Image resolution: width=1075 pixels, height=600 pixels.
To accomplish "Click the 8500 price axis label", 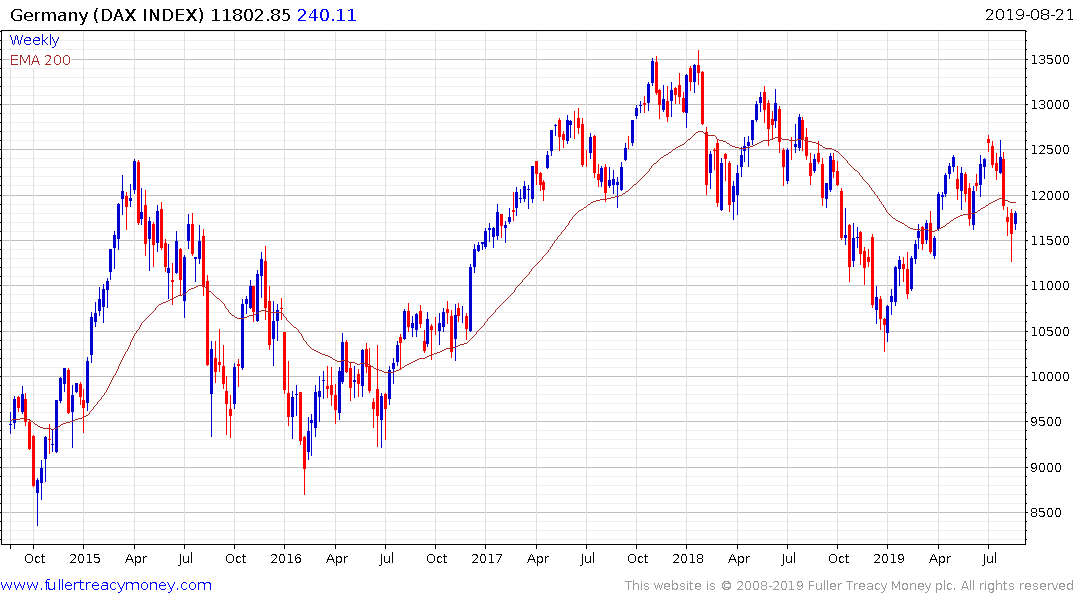I will click(x=1046, y=513).
